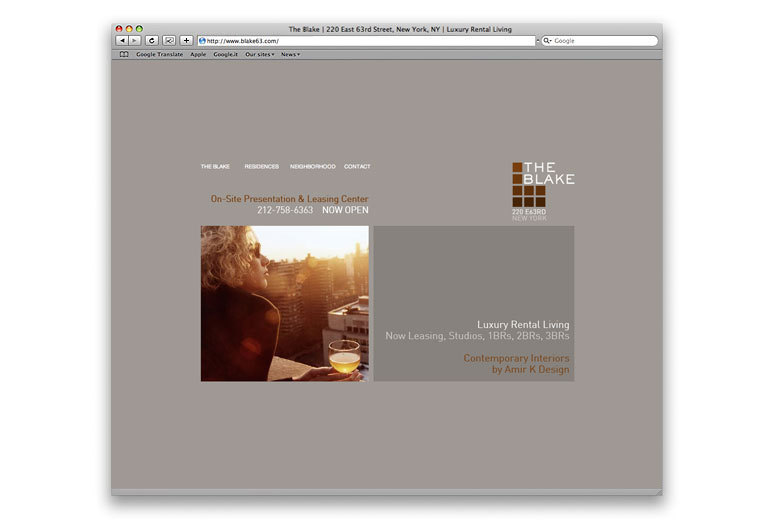Image resolution: width=782 pixels, height=521 pixels.
Task: Click the Now Leasing Studios 1BRs text
Action: click(477, 336)
